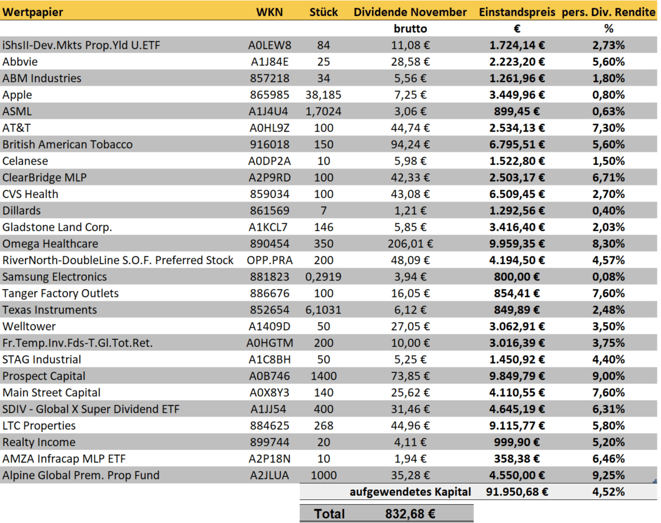Click Samsung Electronics Stück value 0,2919
Viewport: 661px width, 523px height.
tap(323, 276)
